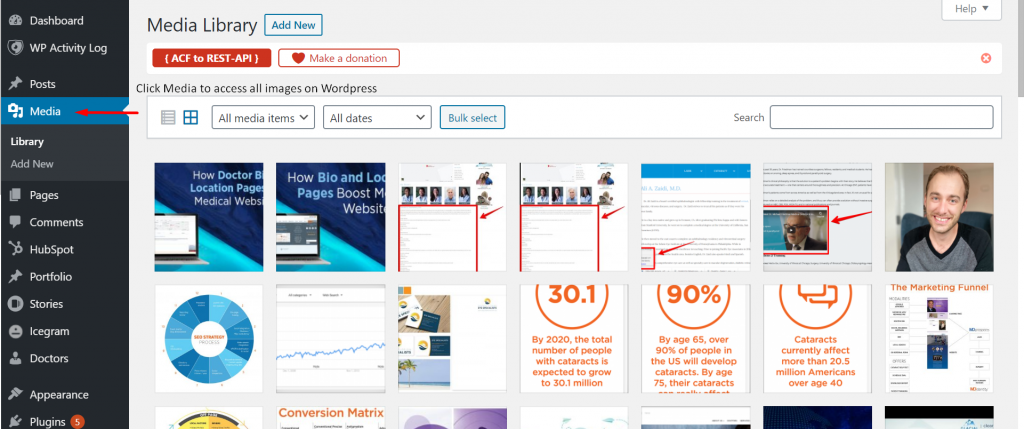The width and height of the screenshot is (1024, 429).
Task: Open the 'How Doctor Bio Location Pages' thumbnail
Action: (209, 217)
